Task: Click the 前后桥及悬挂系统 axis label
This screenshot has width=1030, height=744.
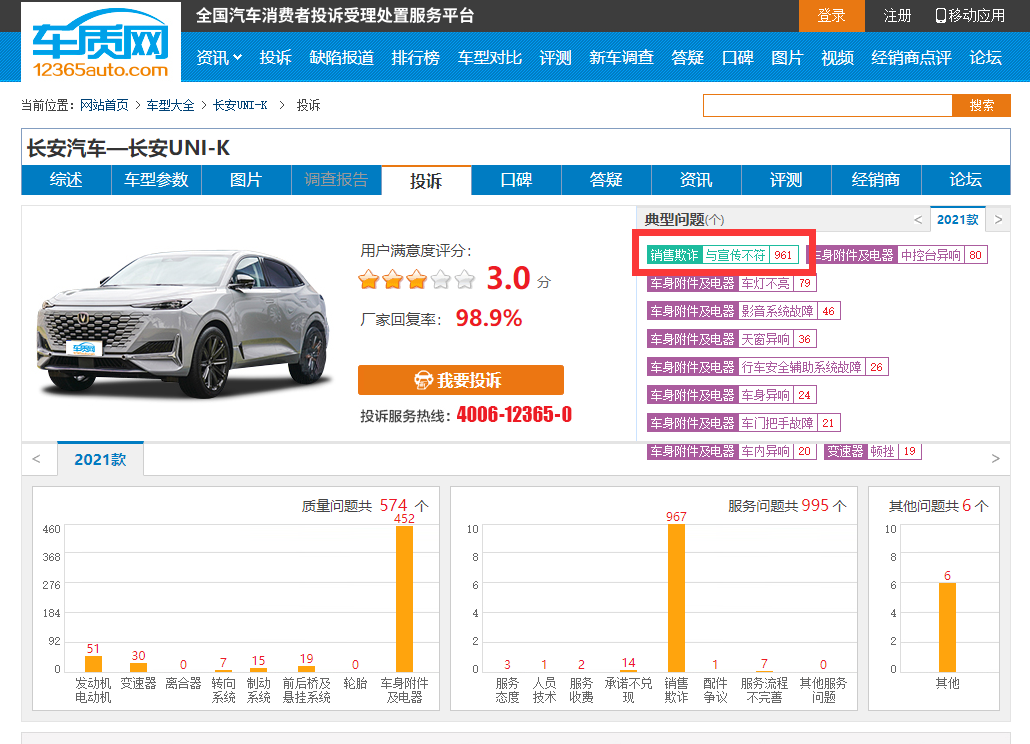Action: (307, 690)
